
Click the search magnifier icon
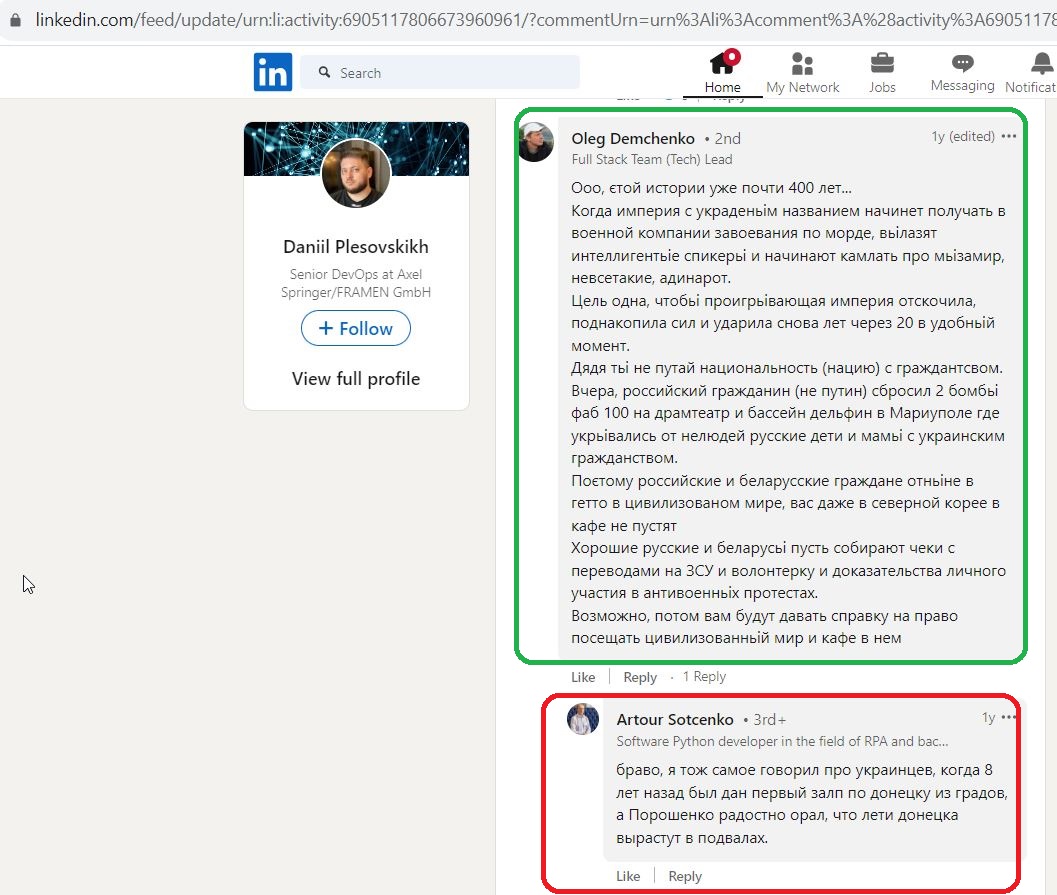point(324,72)
